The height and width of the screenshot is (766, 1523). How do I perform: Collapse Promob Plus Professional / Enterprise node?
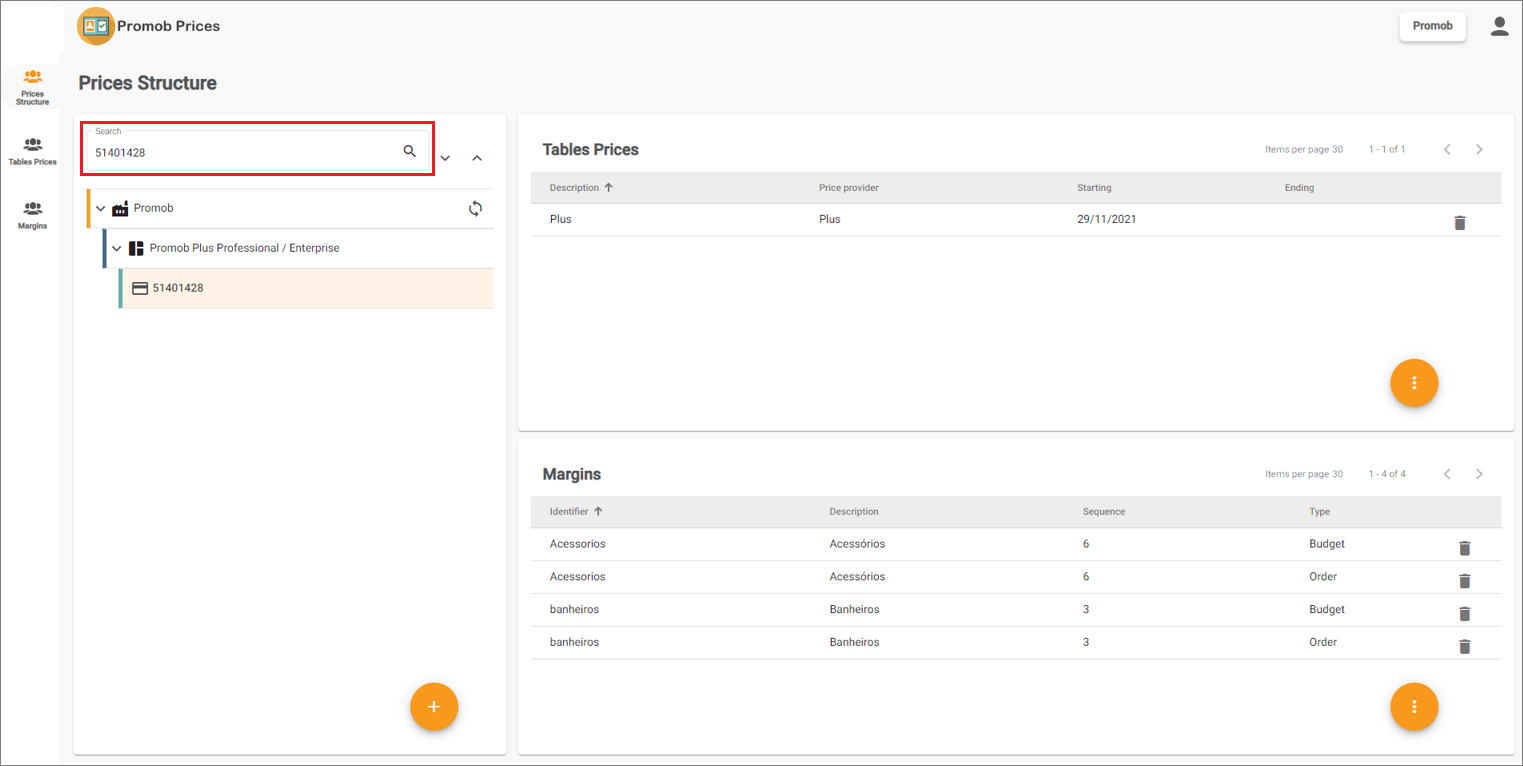pos(116,248)
